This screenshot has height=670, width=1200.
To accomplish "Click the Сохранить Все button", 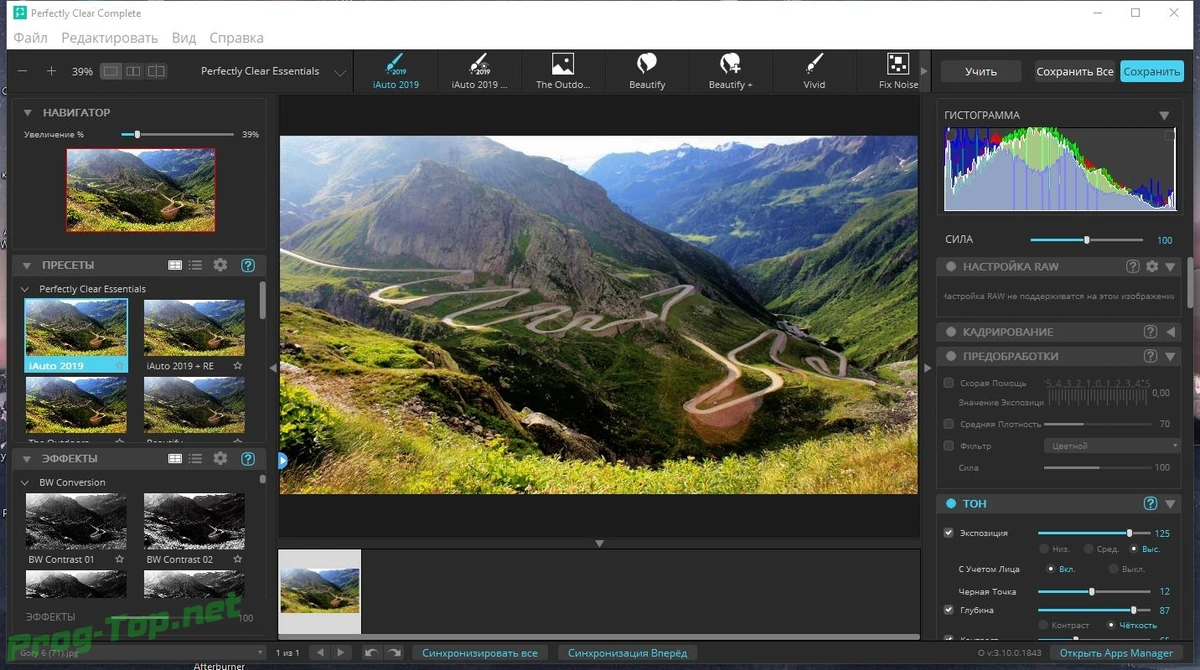I will coord(1075,72).
